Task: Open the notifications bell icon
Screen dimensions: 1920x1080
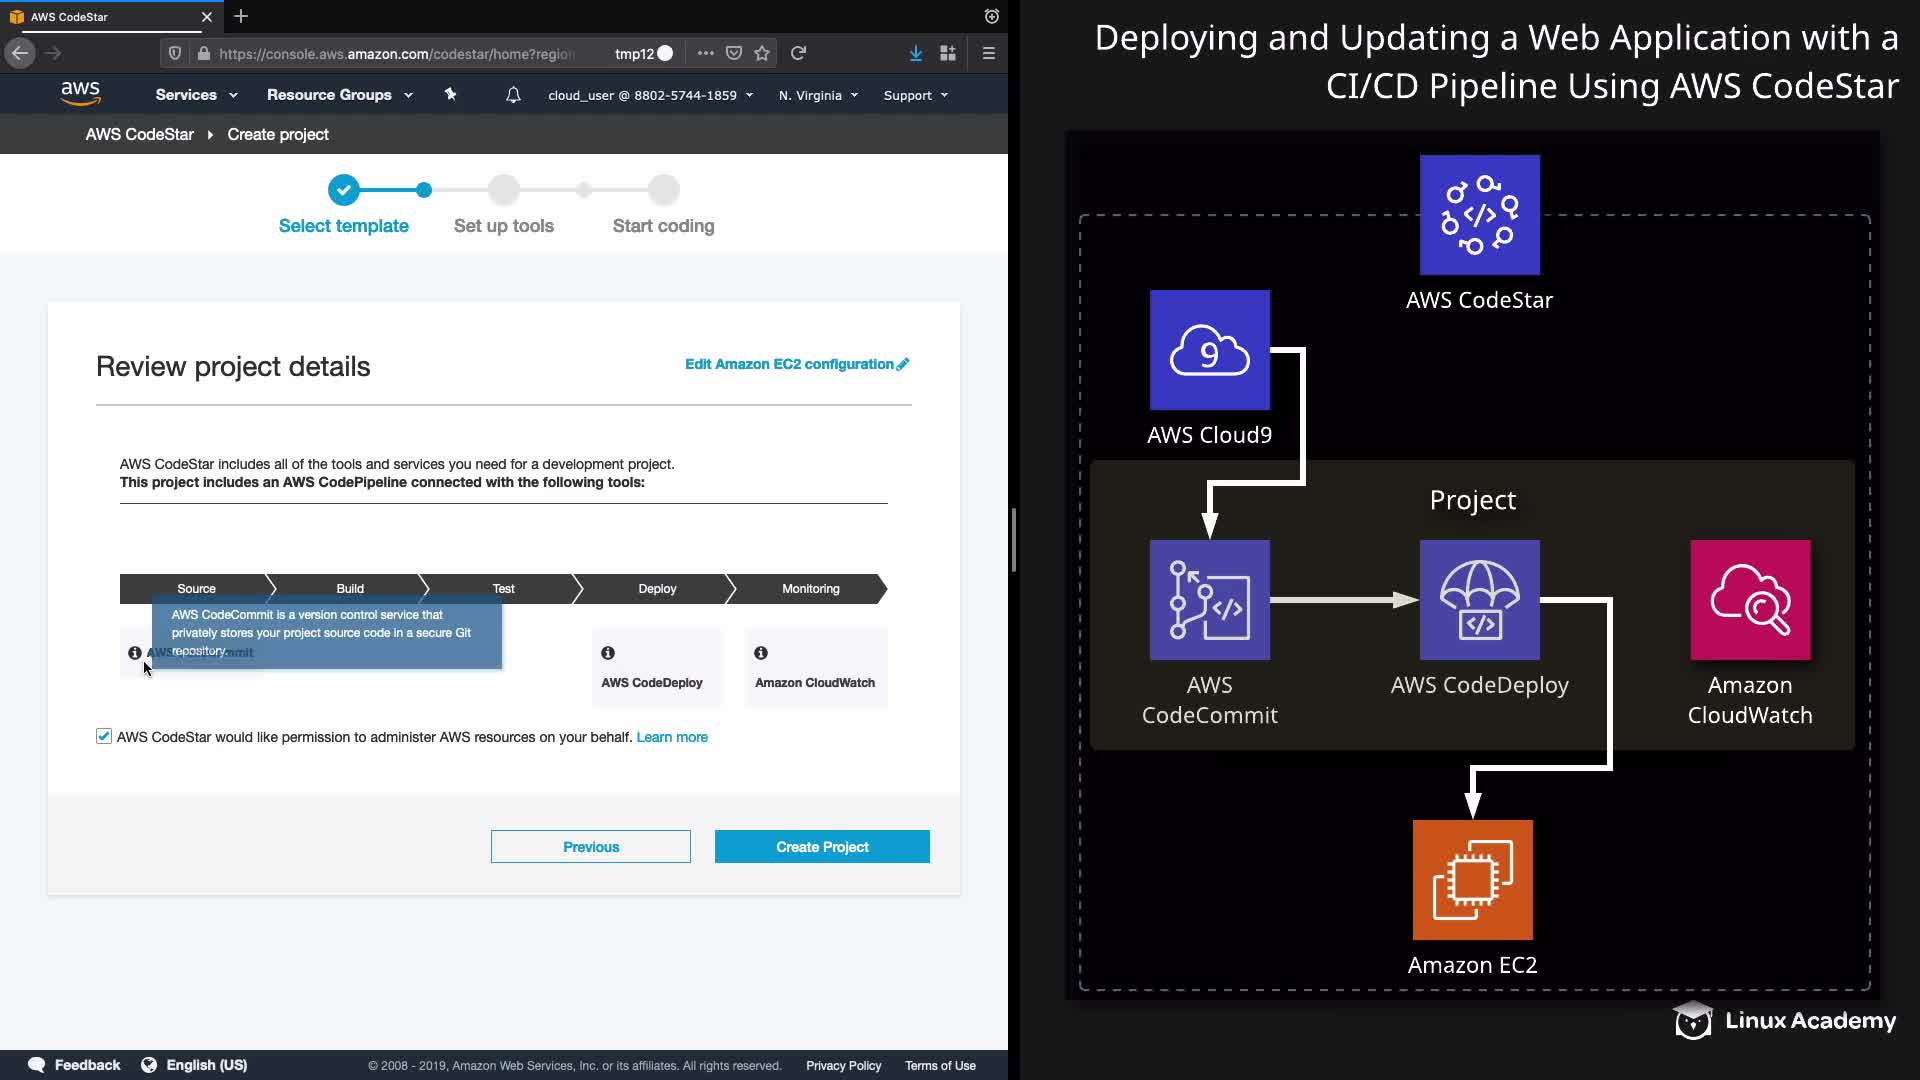Action: 513,95
